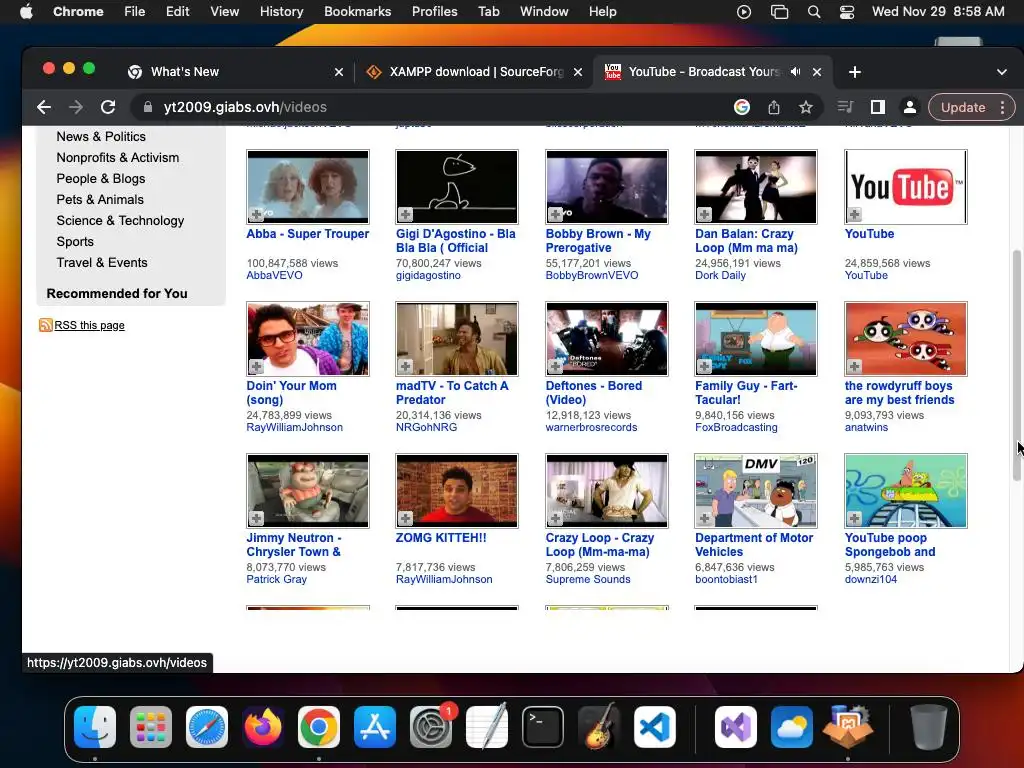Viewport: 1024px width, 768px height.
Task: Open the Department of Motor Vehicles thumbnail
Action: point(756,491)
